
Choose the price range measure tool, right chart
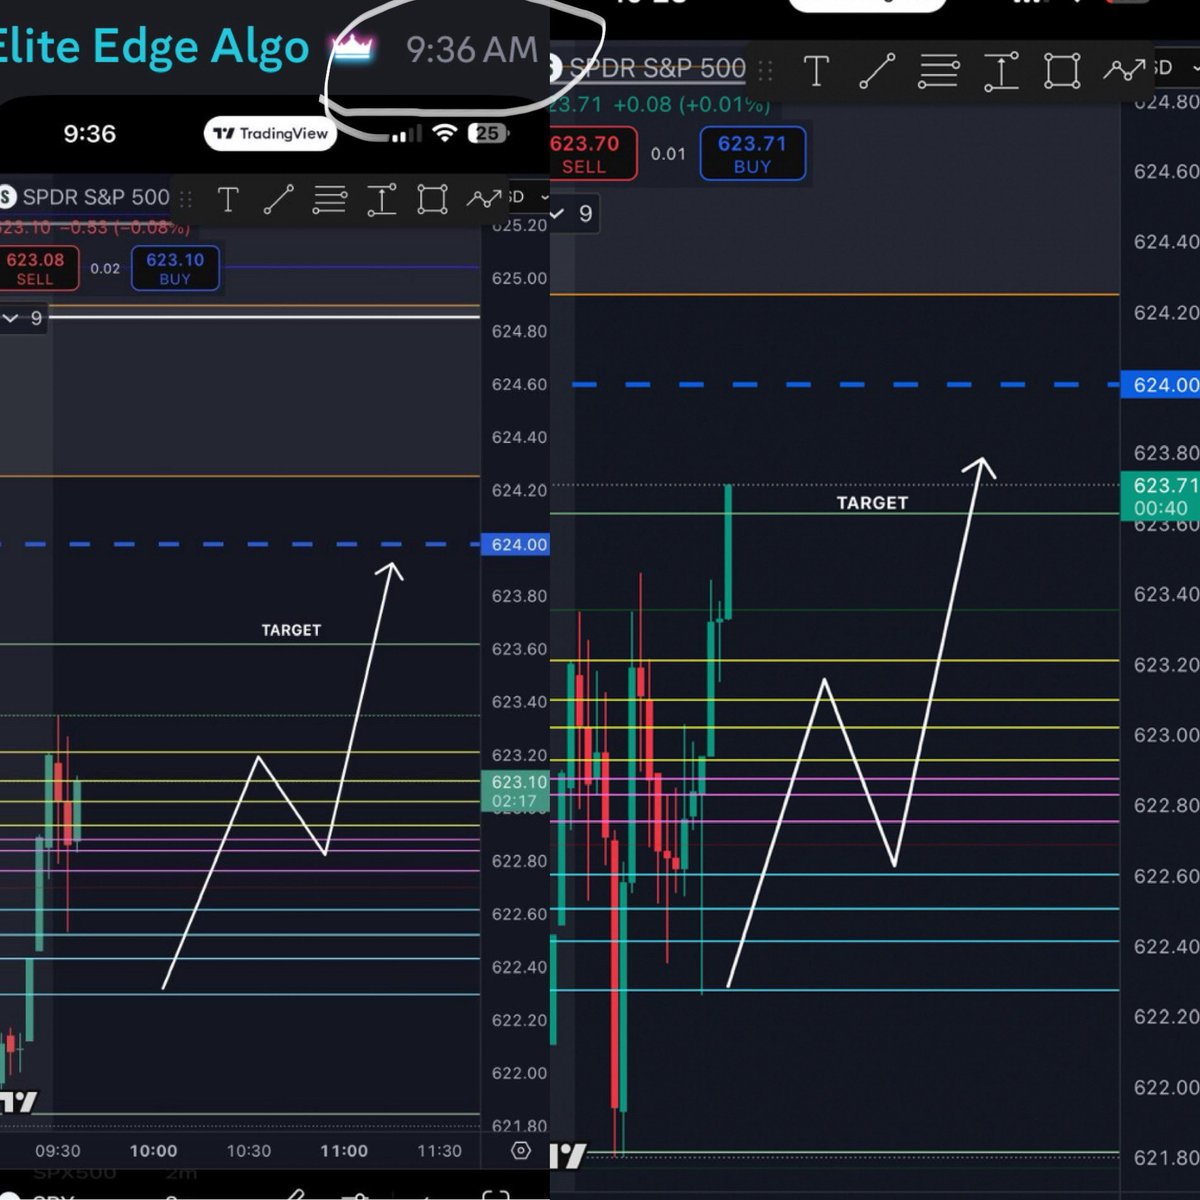tap(1000, 71)
